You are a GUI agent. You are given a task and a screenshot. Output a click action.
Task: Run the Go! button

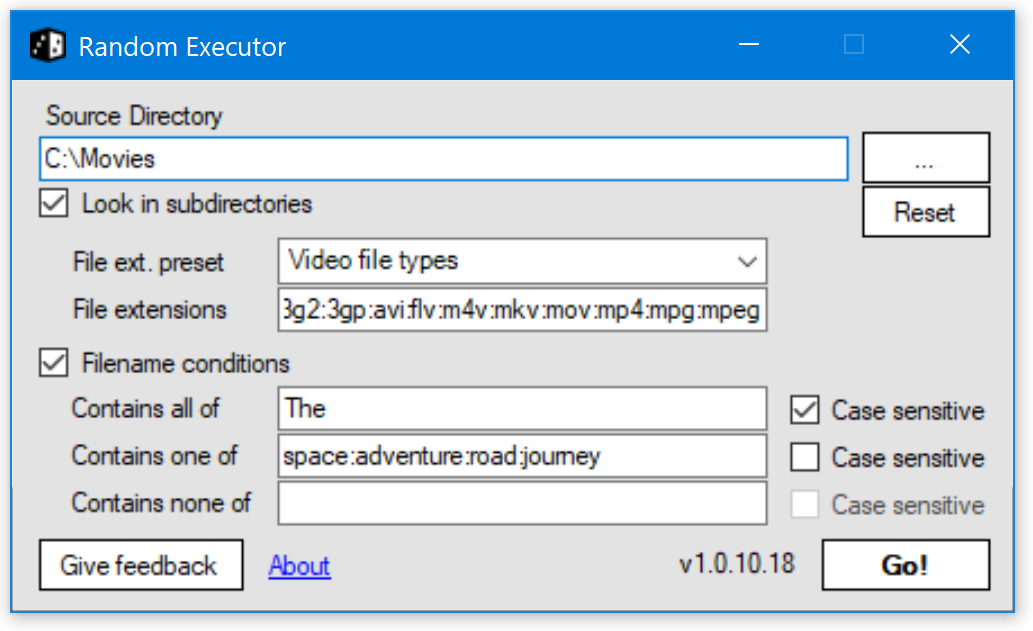tap(905, 565)
